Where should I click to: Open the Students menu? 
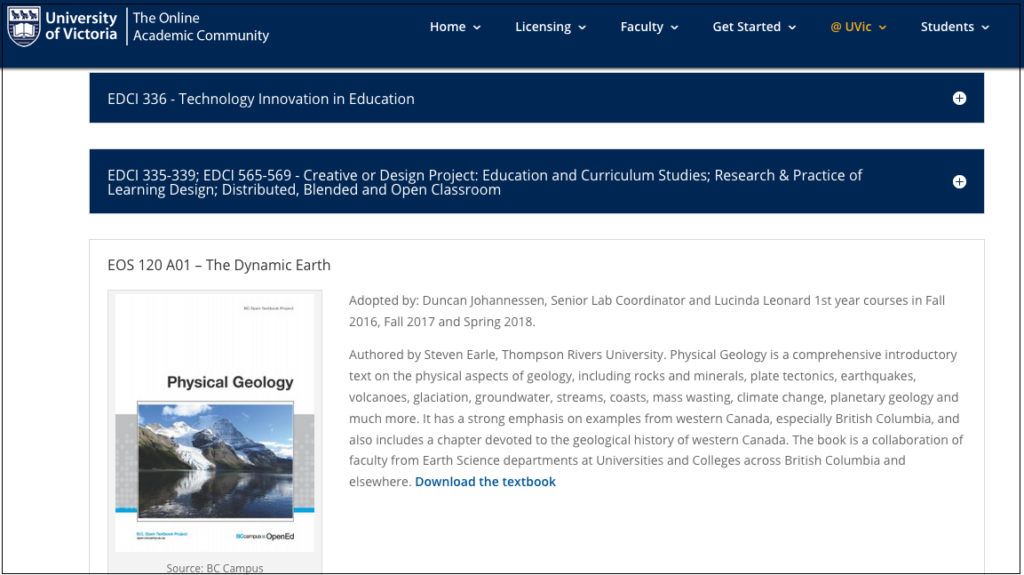pos(955,27)
